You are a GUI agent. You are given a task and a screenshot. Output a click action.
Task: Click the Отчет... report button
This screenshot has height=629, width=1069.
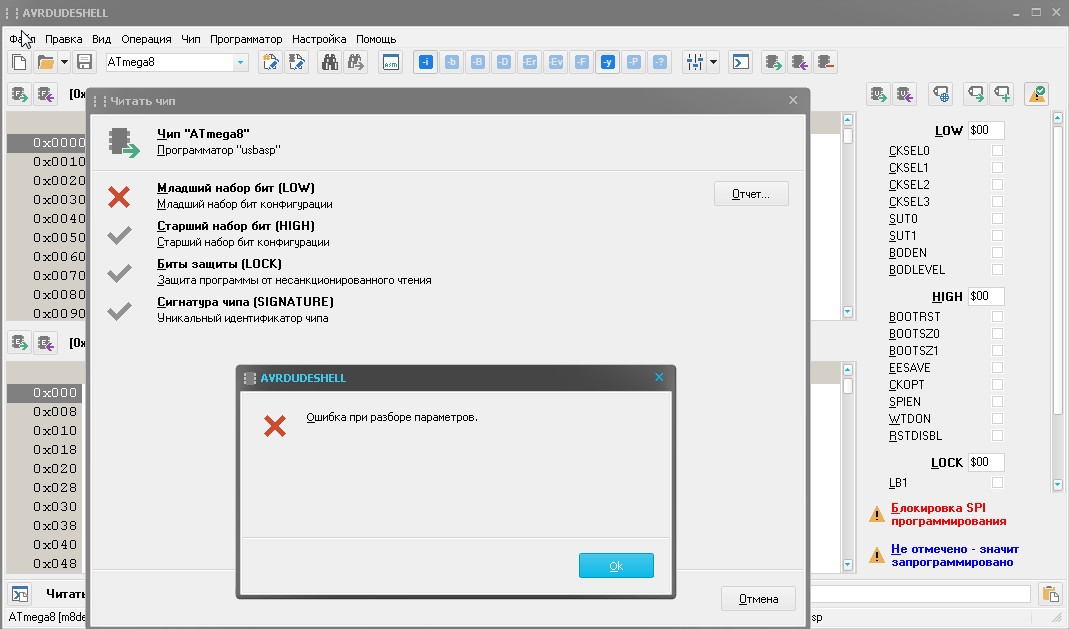click(751, 194)
